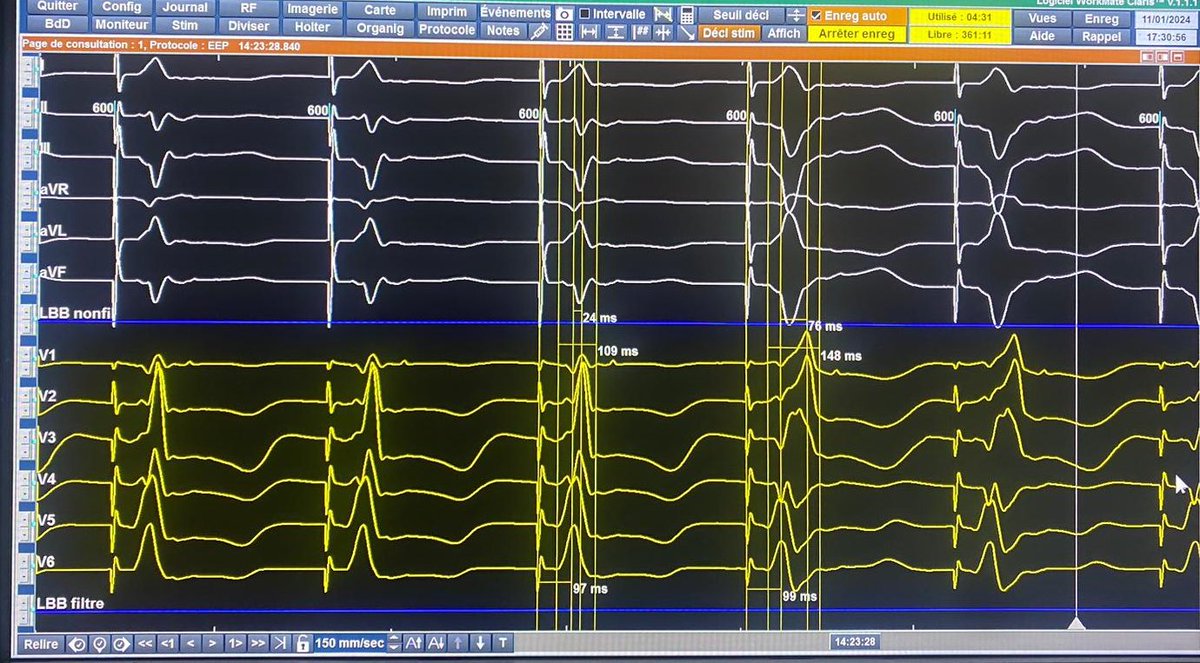
Task: Open the grid display icon
Action: 564,32
